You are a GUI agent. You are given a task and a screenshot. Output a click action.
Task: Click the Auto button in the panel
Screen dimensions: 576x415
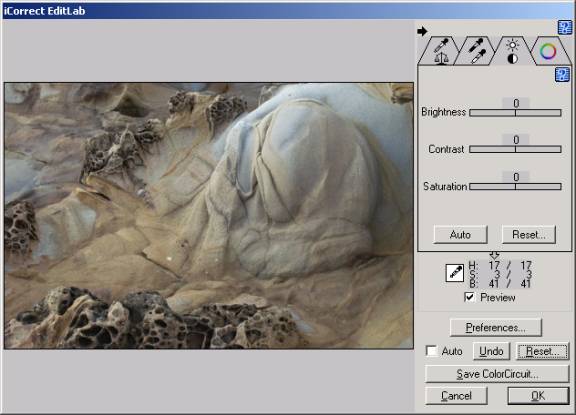pyautogui.click(x=460, y=235)
